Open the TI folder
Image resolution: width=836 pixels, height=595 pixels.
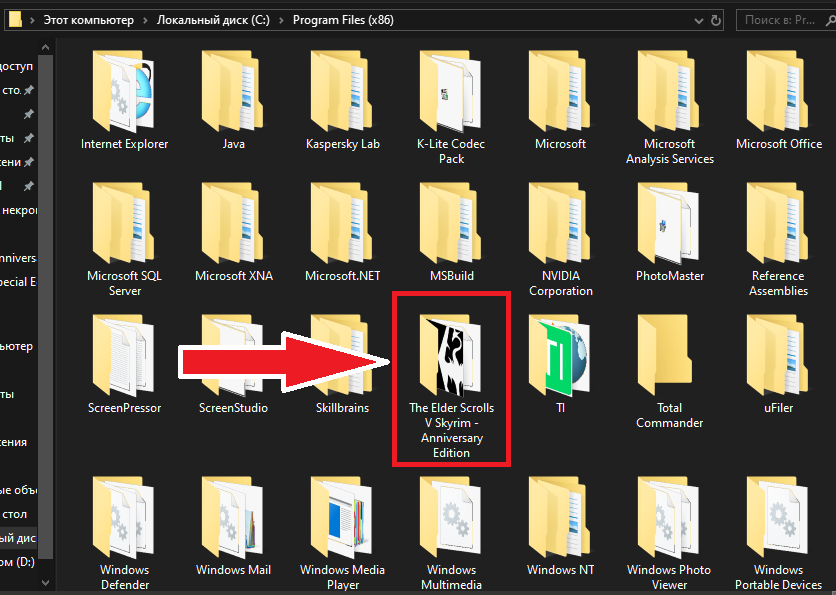pyautogui.click(x=560, y=365)
